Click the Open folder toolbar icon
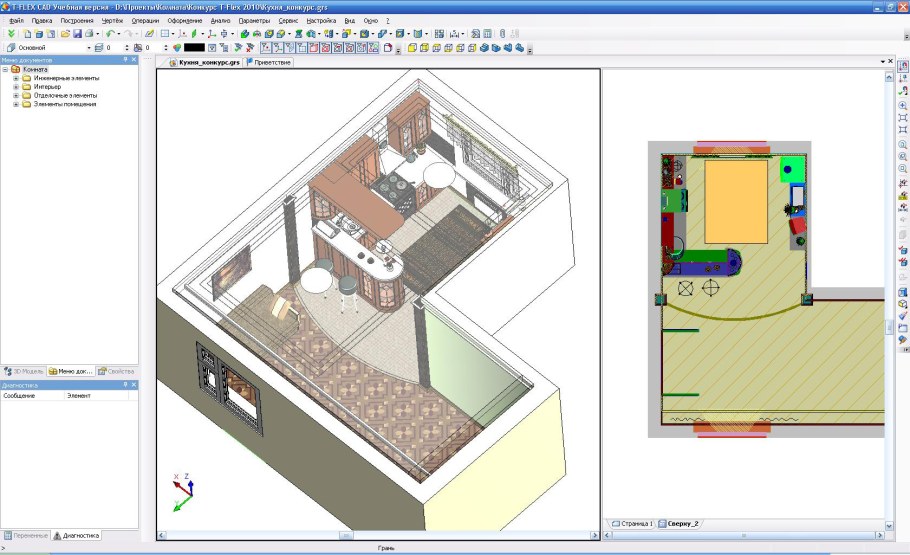Image resolution: width=910 pixels, height=555 pixels. [63, 33]
